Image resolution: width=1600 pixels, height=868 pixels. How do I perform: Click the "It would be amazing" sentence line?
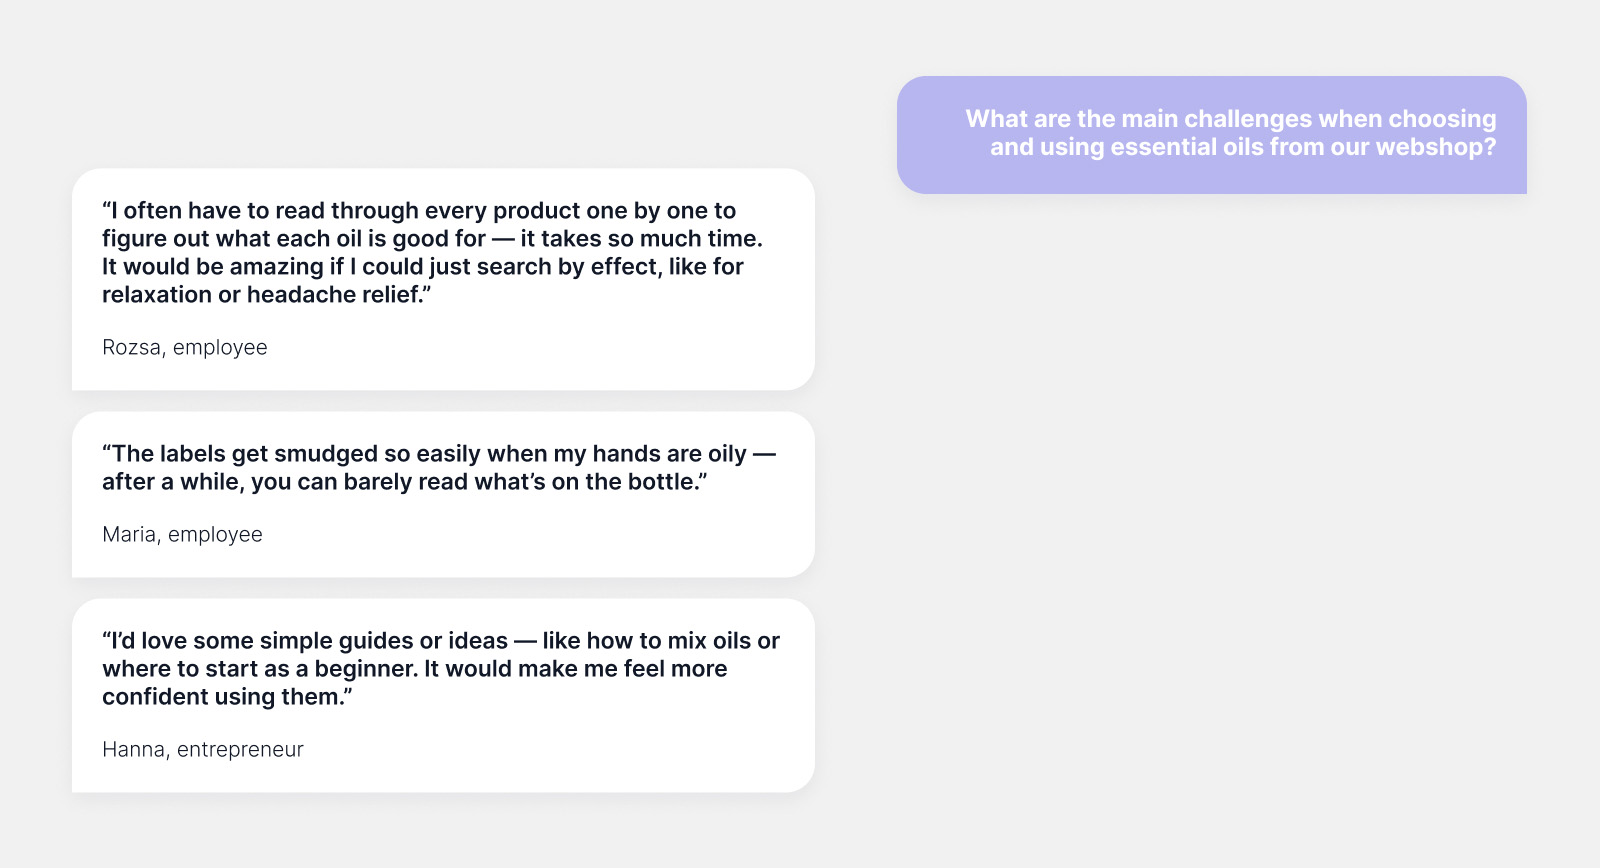click(422, 267)
